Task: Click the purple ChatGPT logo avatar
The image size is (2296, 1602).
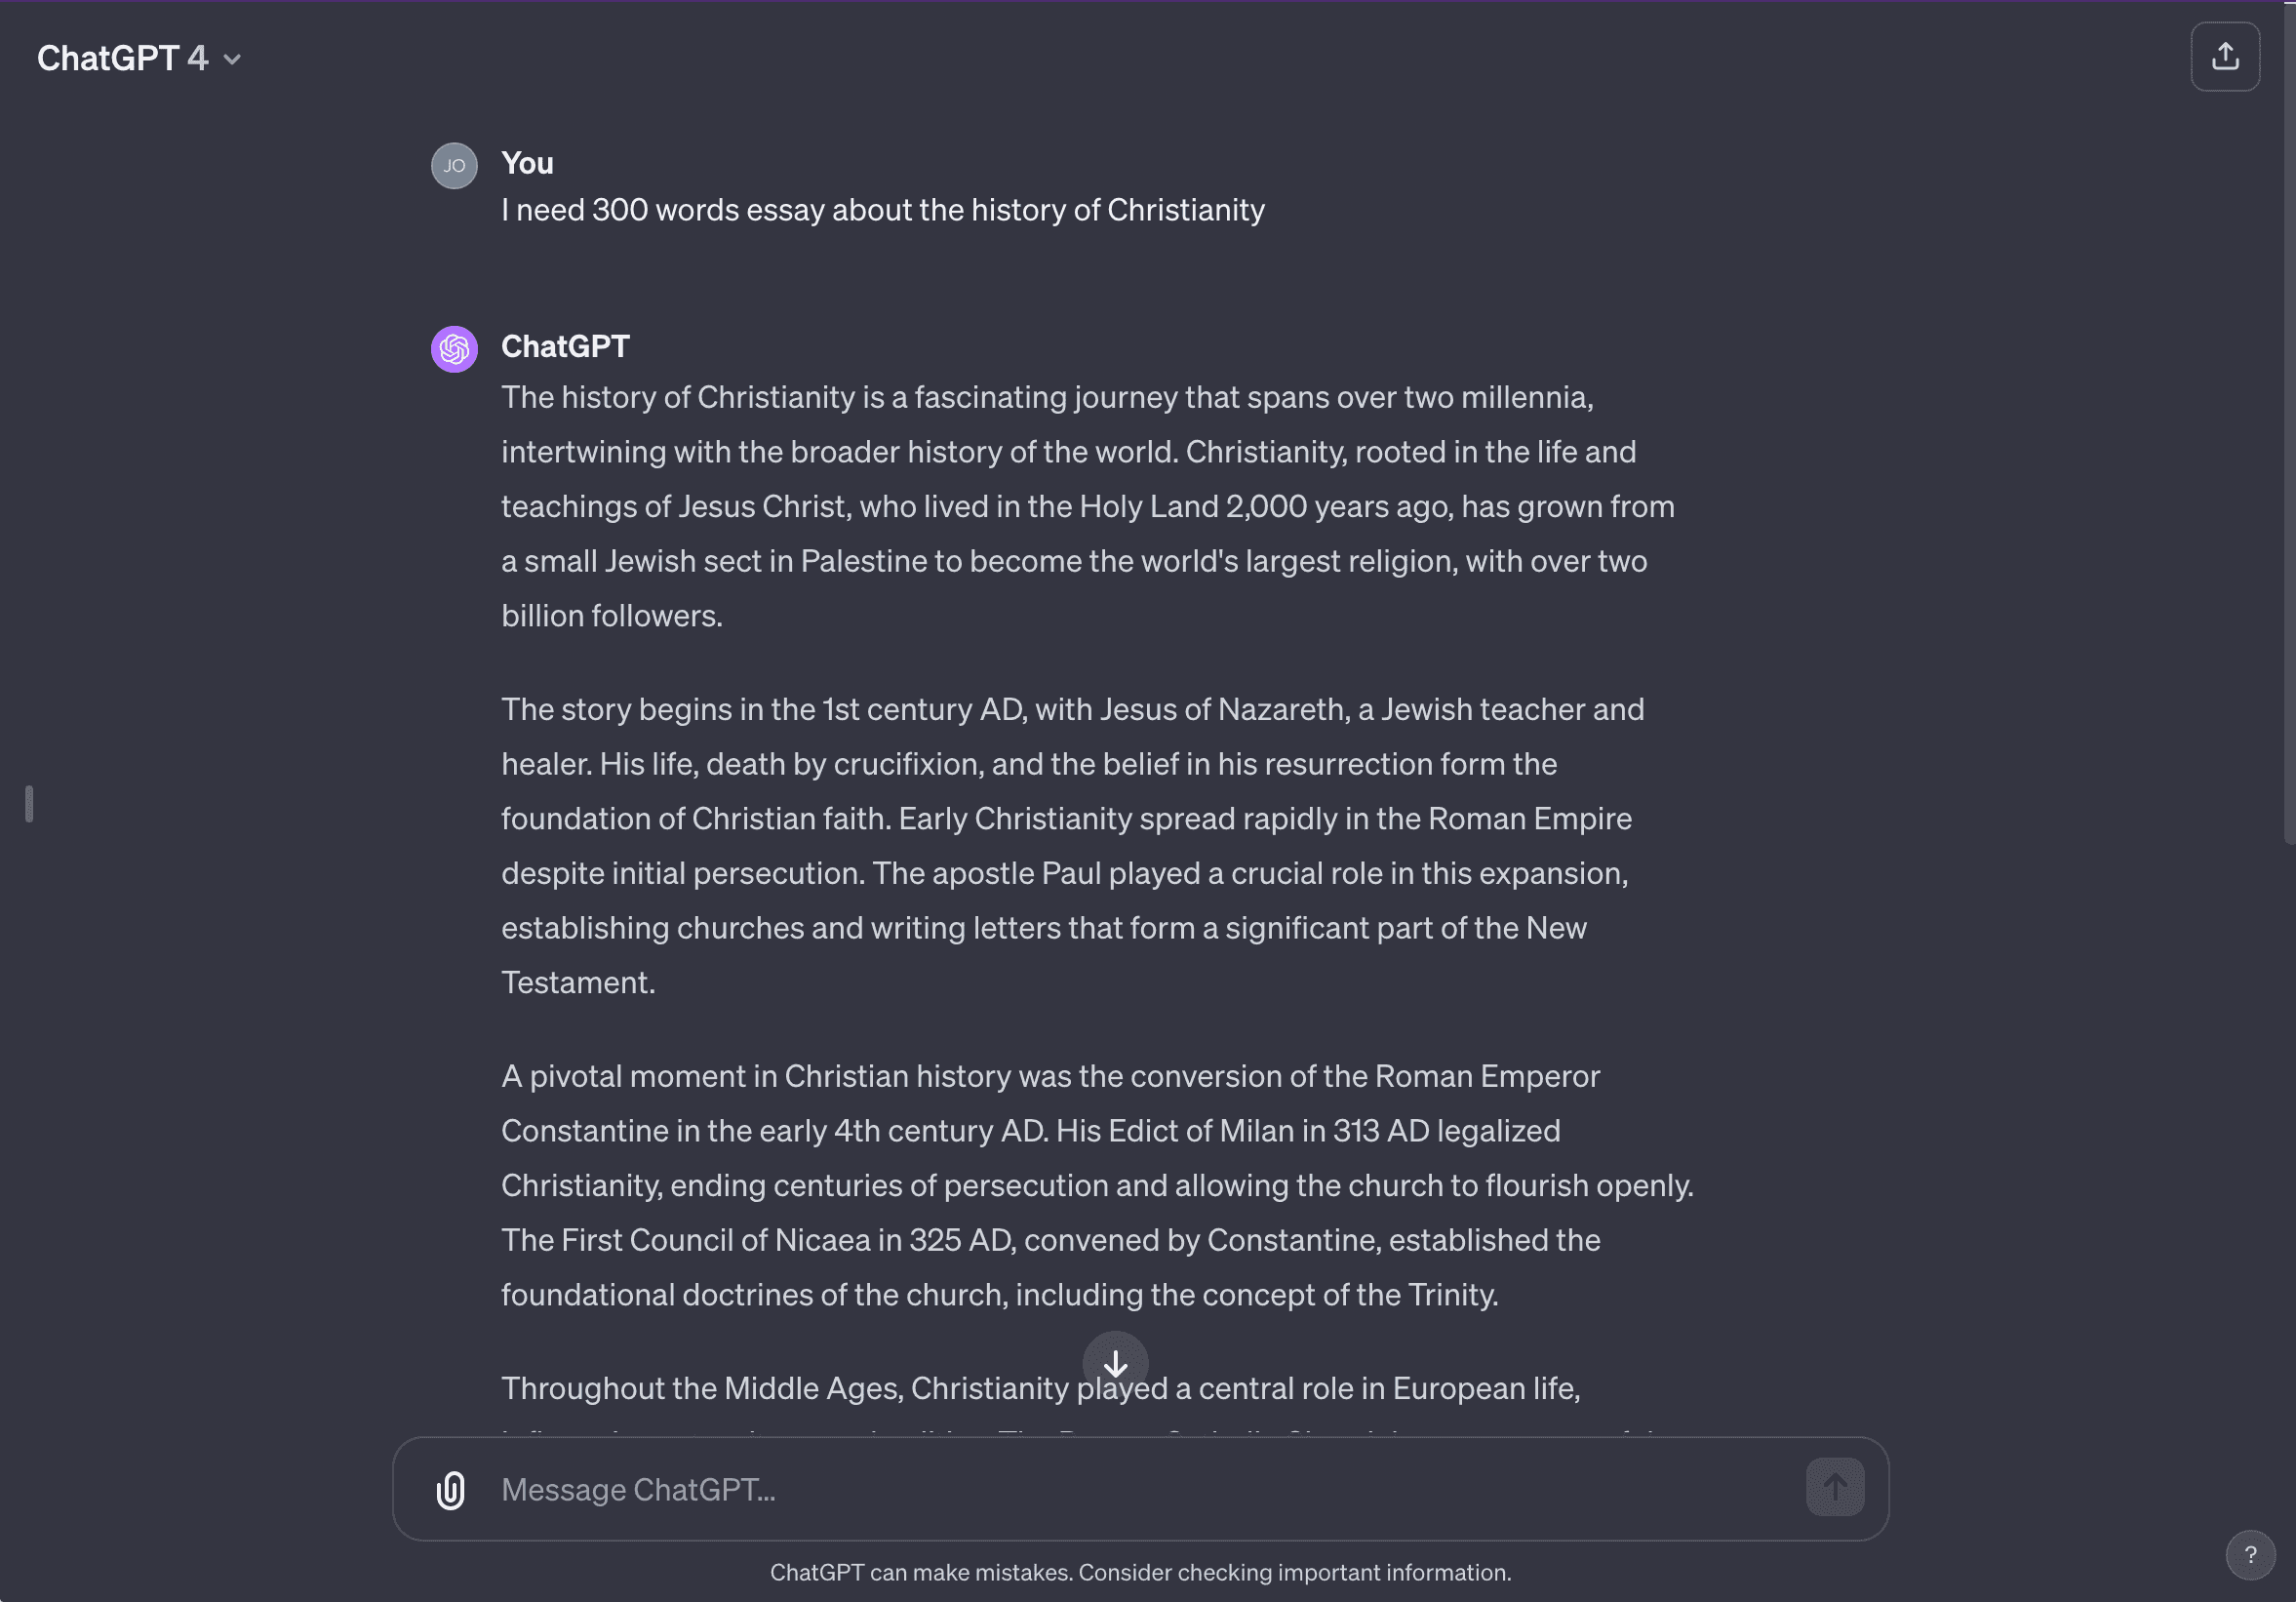Action: pos(454,349)
